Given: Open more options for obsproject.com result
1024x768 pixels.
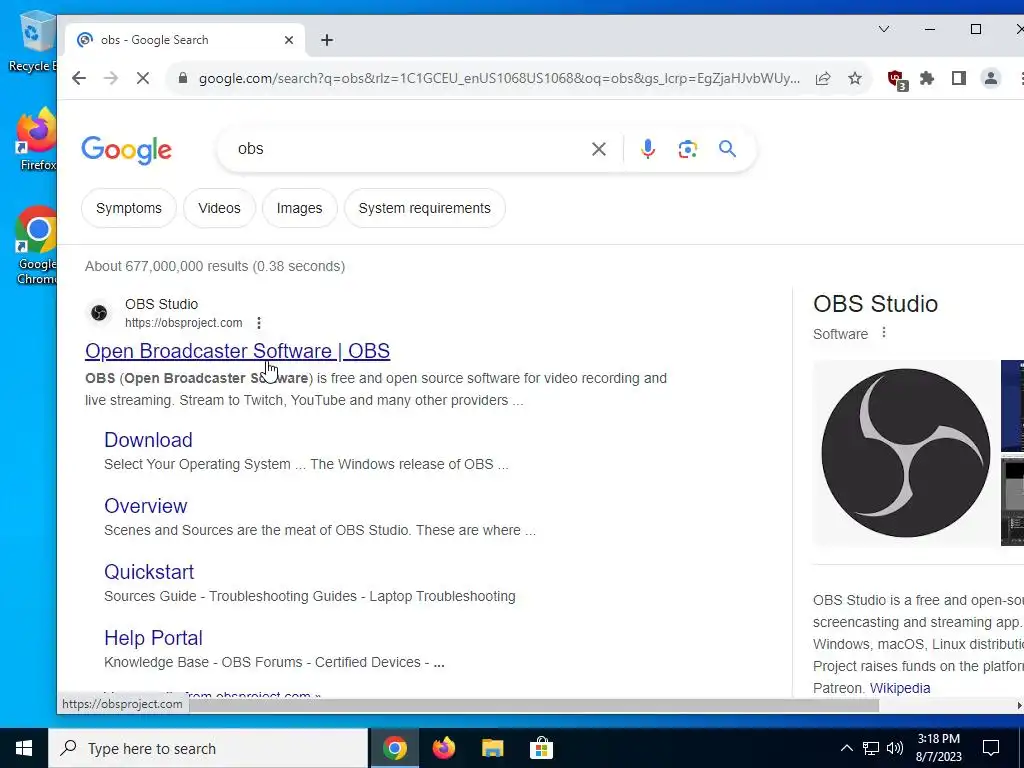Looking at the screenshot, I should pyautogui.click(x=259, y=323).
